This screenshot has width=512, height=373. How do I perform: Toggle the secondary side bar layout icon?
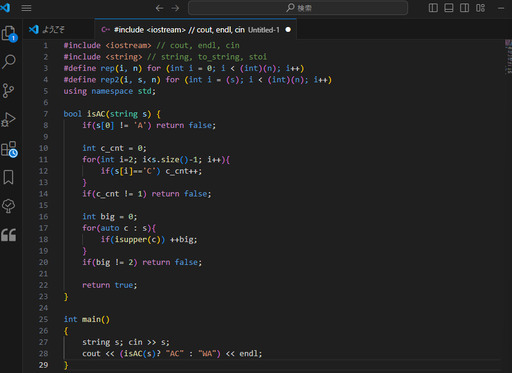tap(464, 8)
